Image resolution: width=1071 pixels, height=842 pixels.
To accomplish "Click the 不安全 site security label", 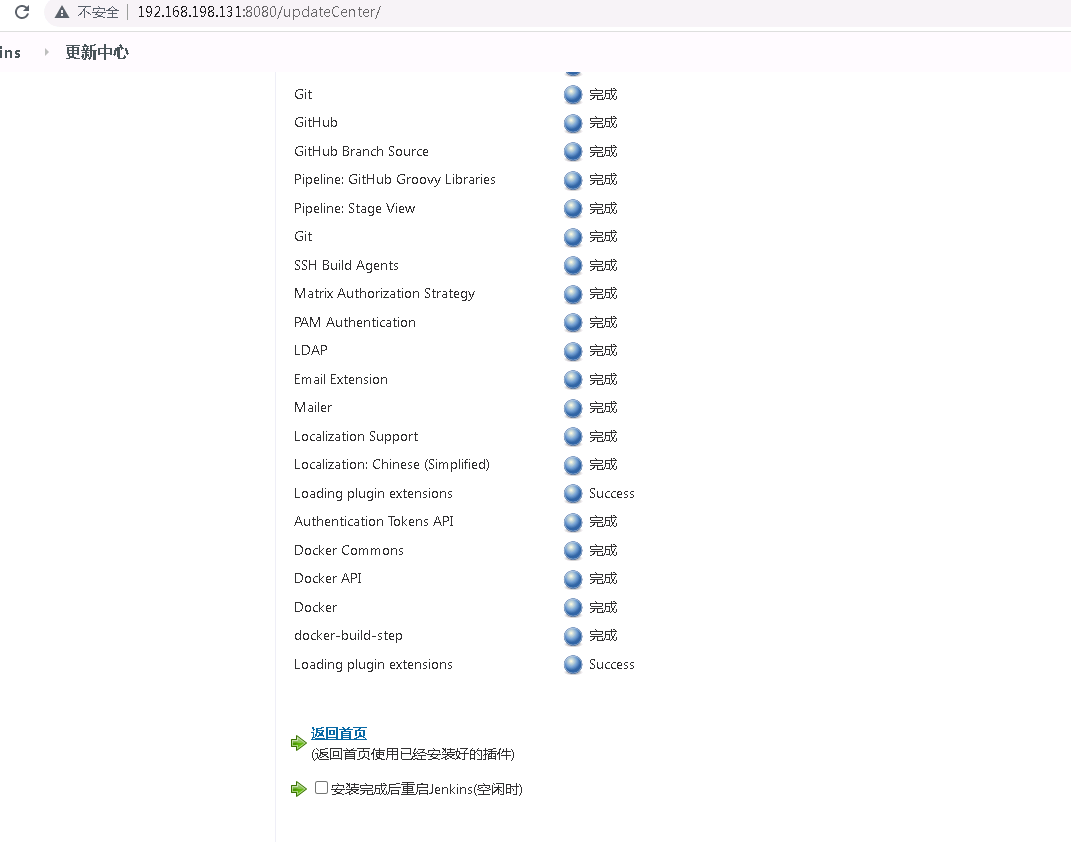I will tap(98, 12).
